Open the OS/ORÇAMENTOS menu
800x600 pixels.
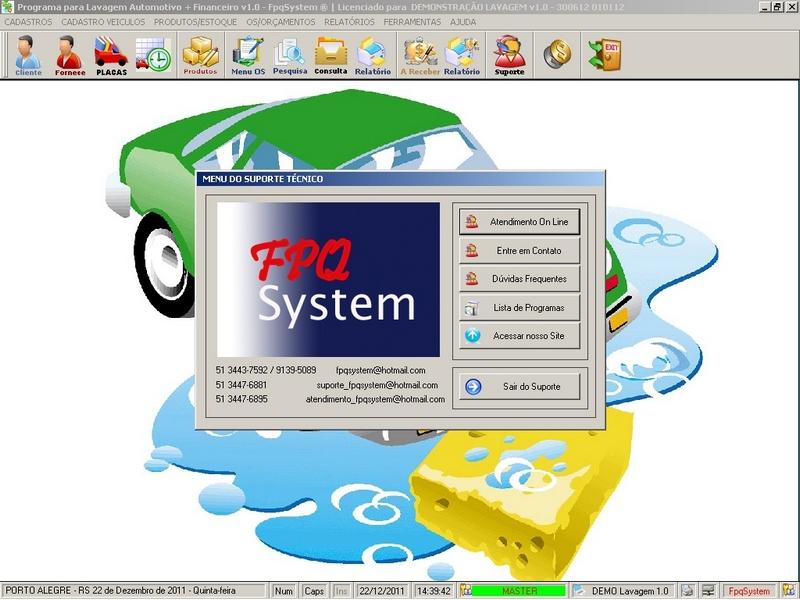pos(281,22)
